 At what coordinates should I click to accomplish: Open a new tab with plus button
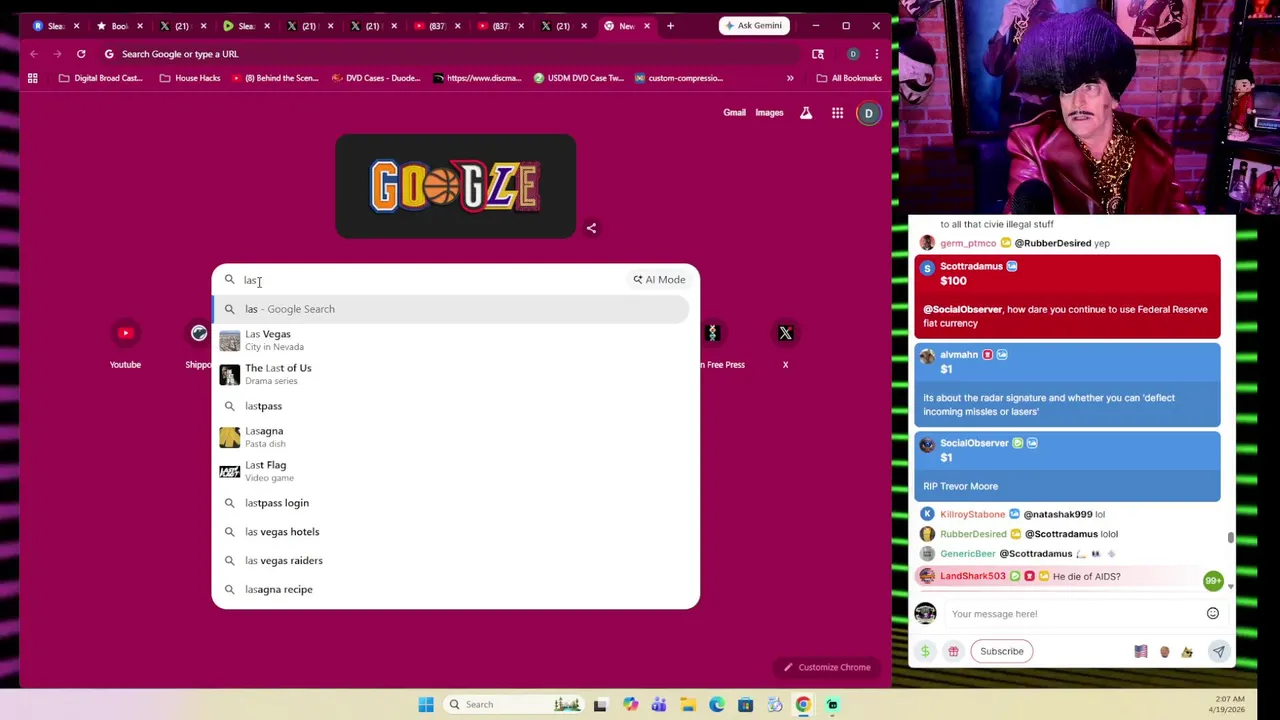670,26
